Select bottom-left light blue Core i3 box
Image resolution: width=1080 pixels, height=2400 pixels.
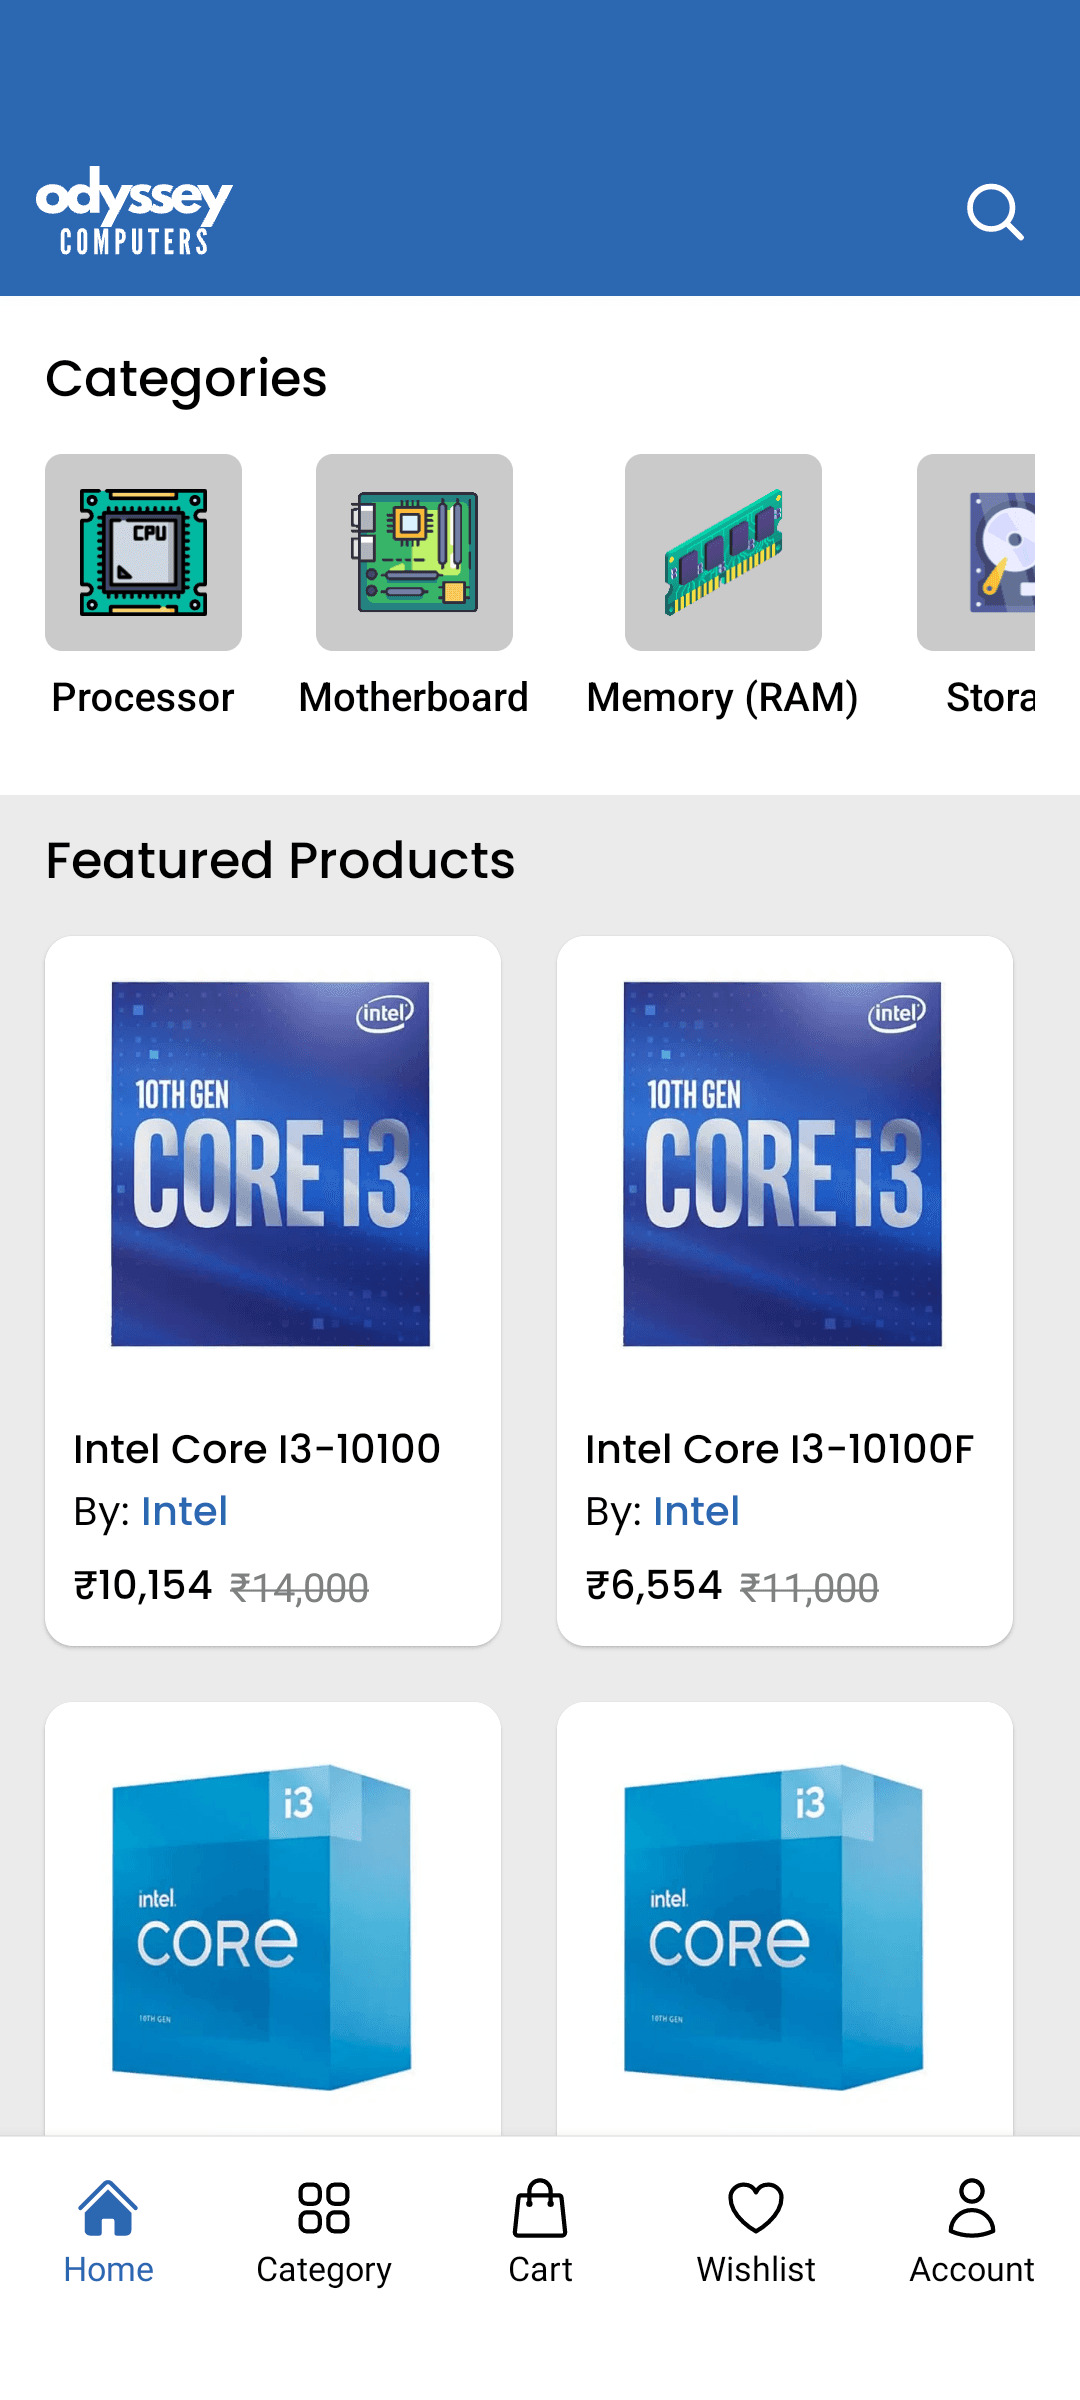262,1927
